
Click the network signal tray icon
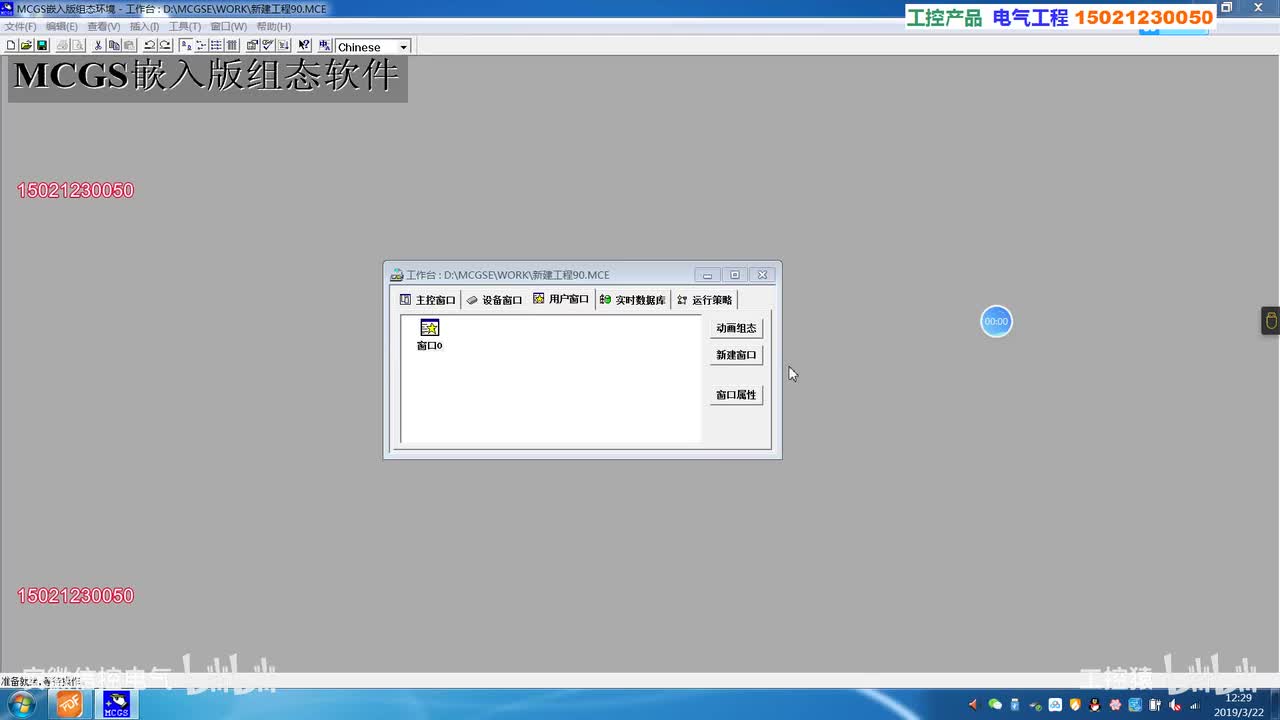pyautogui.click(x=1195, y=705)
